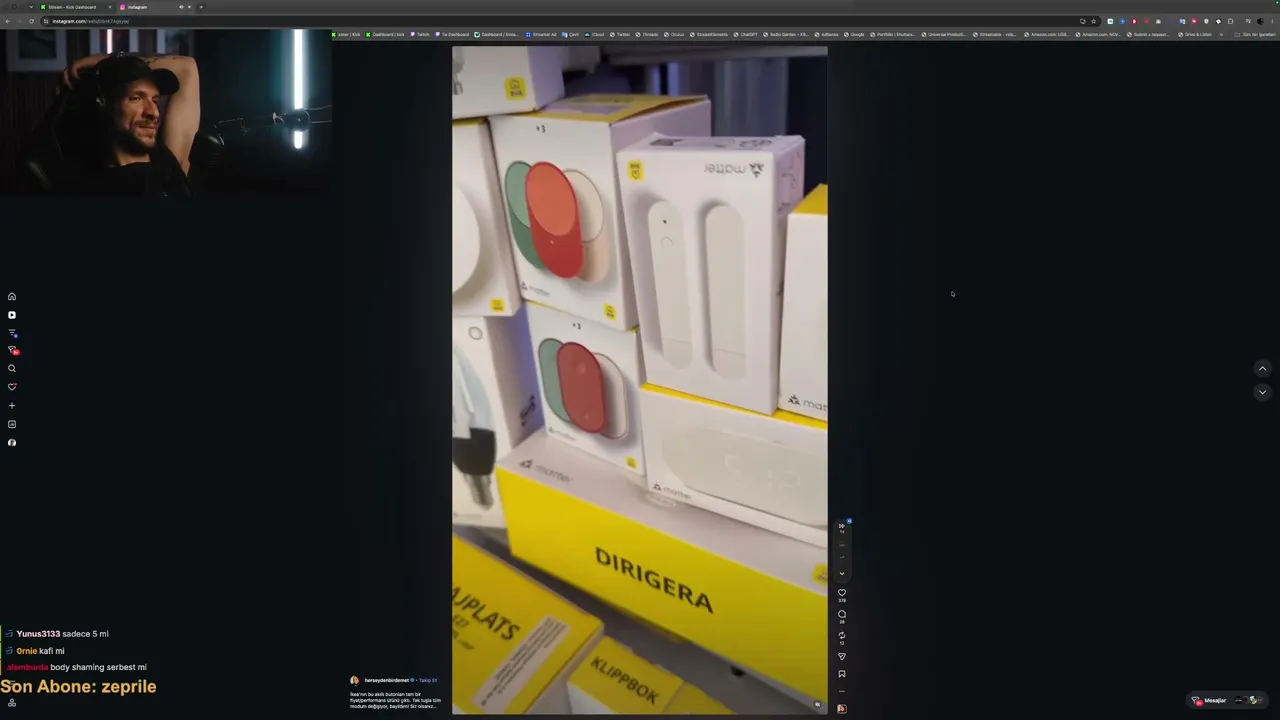
Task: Reload the current page
Action: pyautogui.click(x=31, y=21)
